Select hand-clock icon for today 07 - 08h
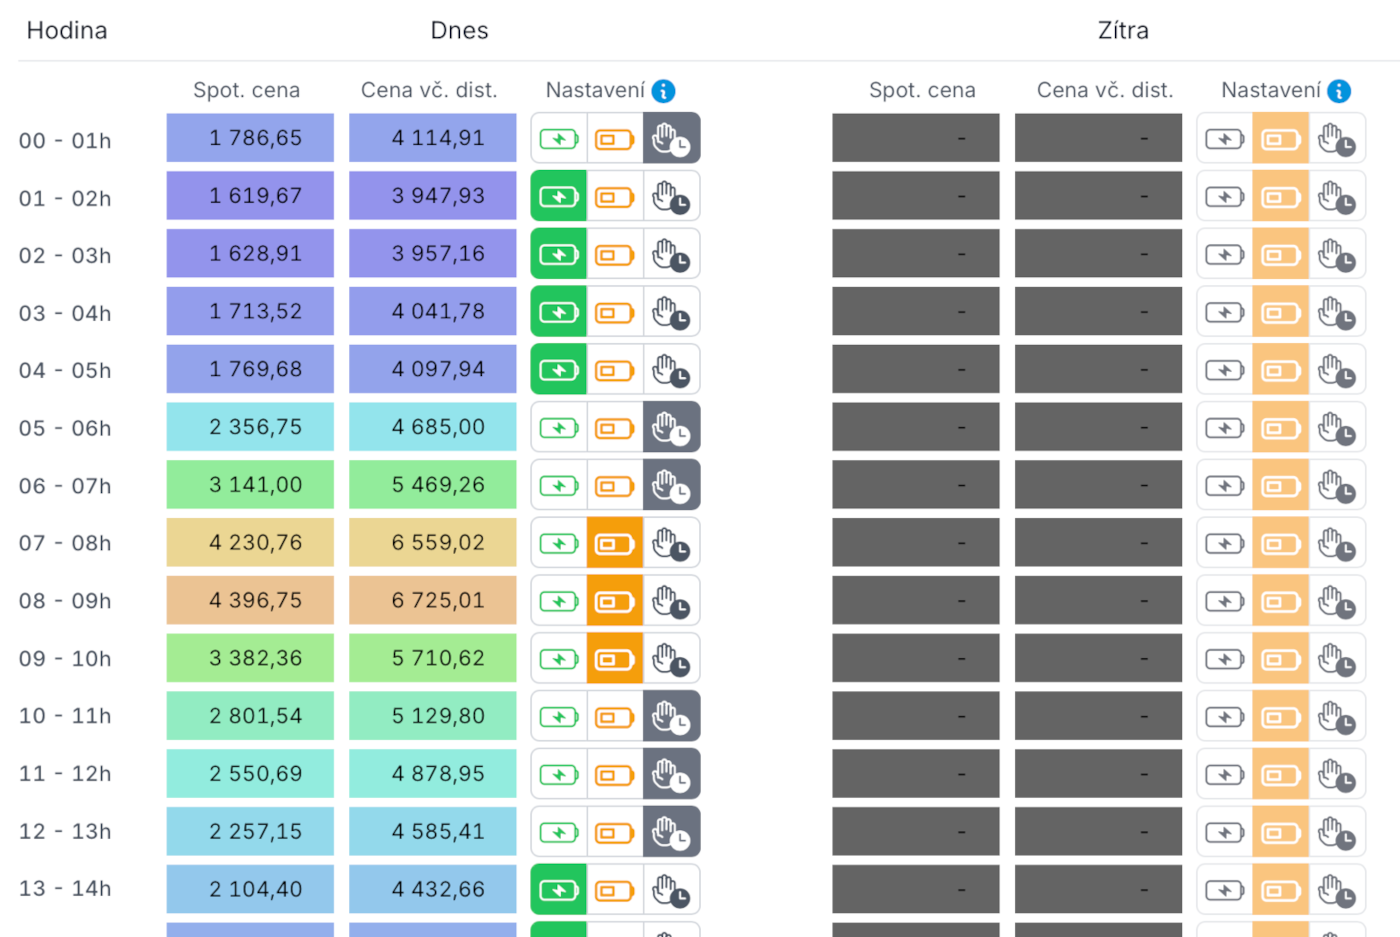This screenshot has height=937, width=1400. (x=671, y=544)
